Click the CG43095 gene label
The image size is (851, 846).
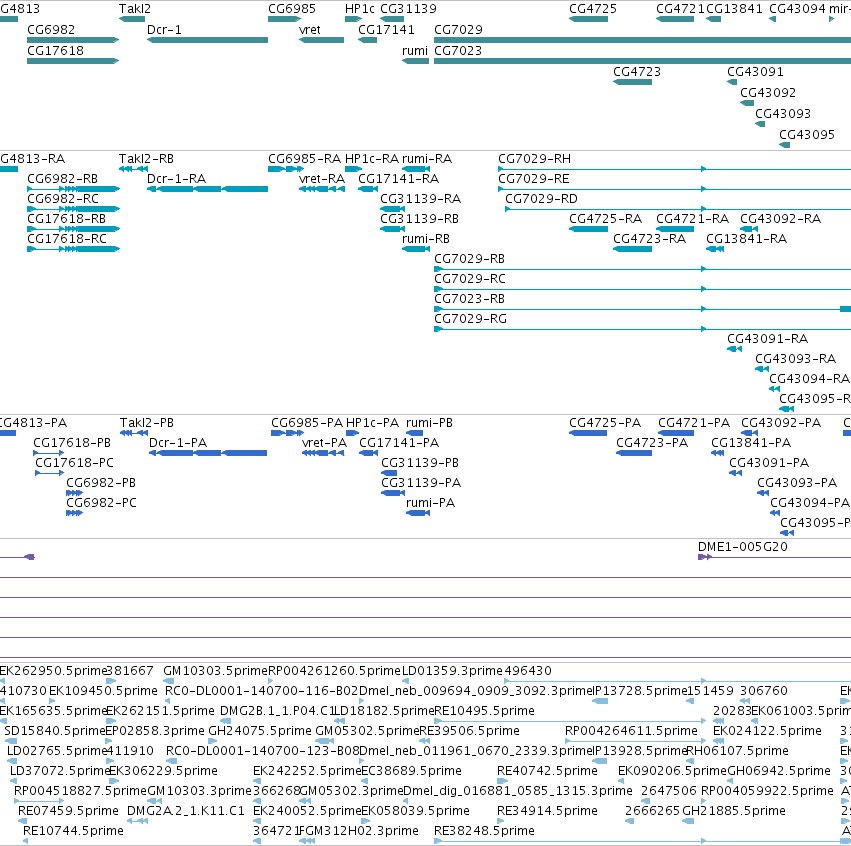[806, 135]
